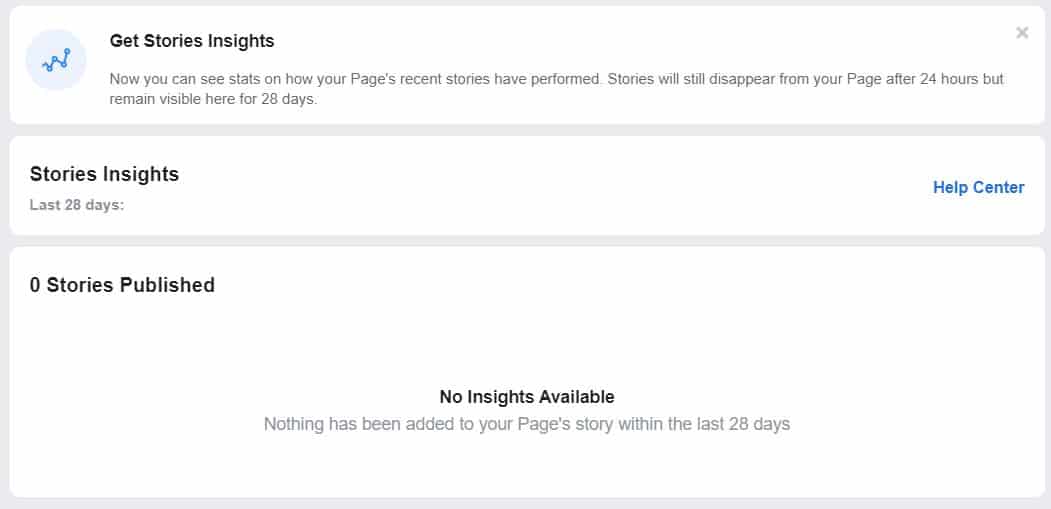Click the 'remain visible here for 28 days' line
The height and width of the screenshot is (509, 1051).
pos(213,100)
